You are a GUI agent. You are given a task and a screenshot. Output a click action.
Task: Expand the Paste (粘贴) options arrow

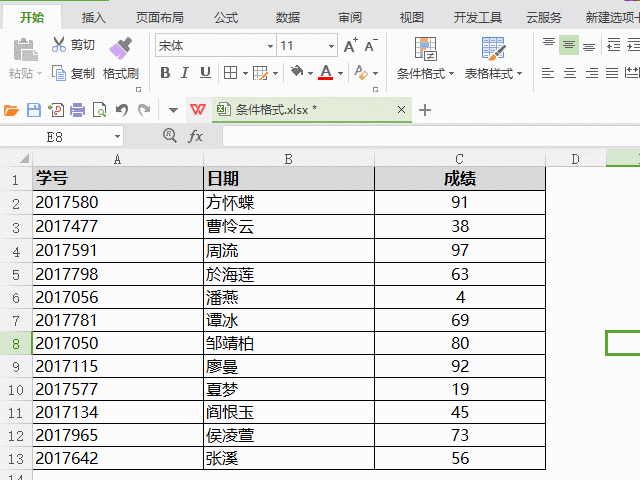point(40,74)
